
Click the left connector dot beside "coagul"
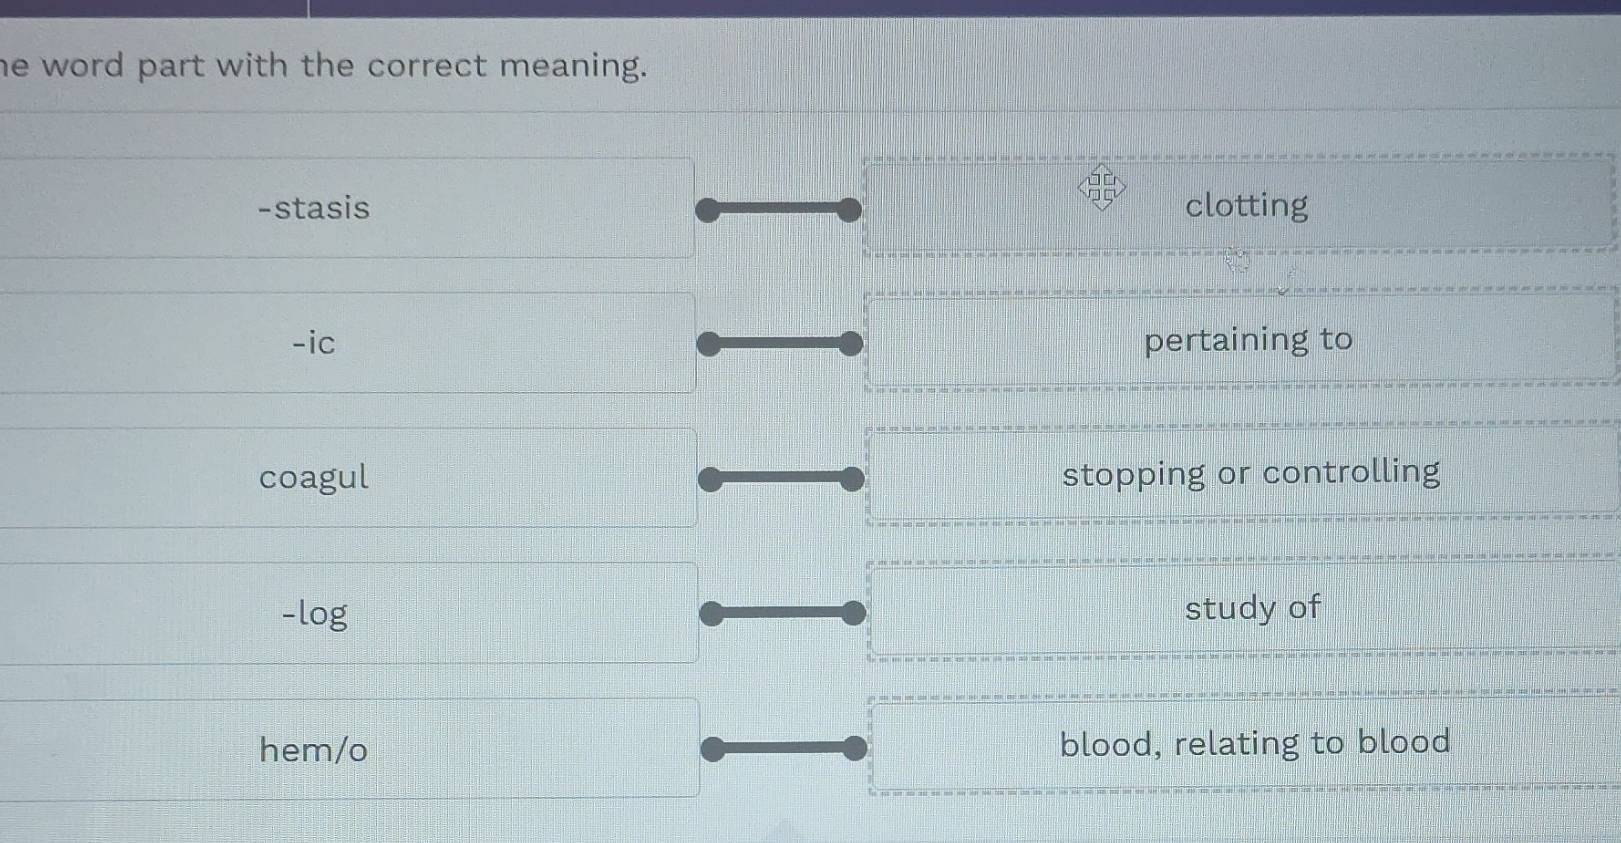pos(710,478)
